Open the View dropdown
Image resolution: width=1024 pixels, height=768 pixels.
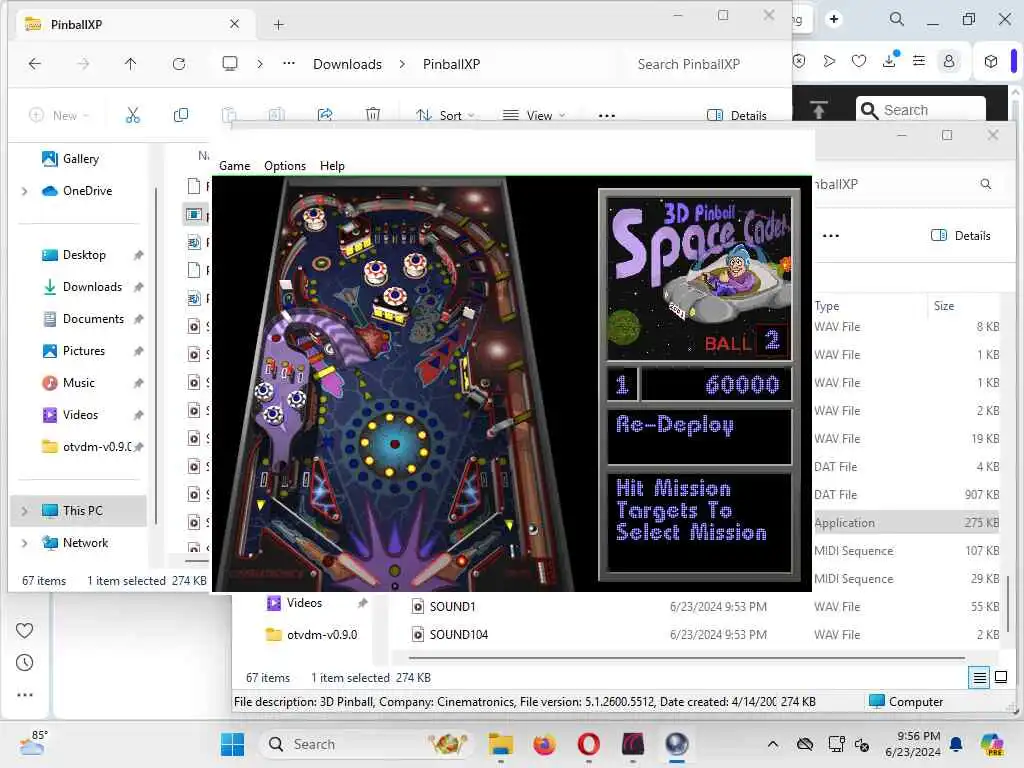click(534, 116)
